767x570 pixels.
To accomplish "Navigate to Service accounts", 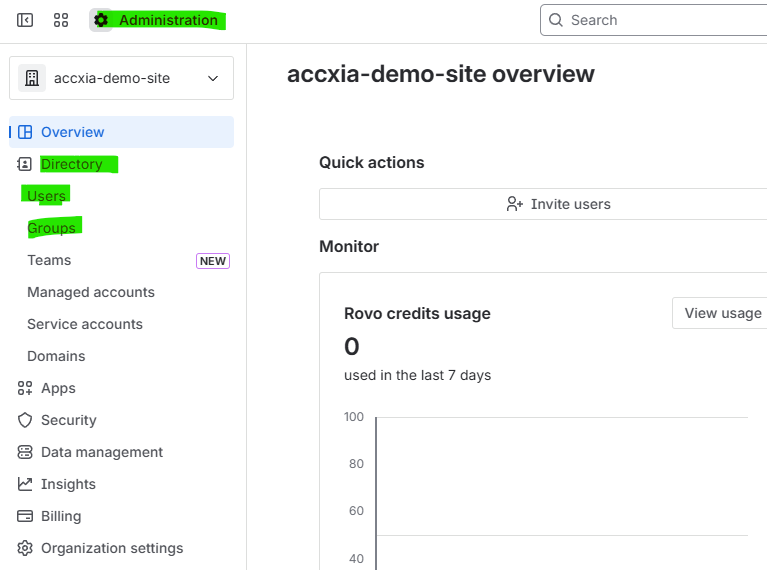I will (85, 324).
